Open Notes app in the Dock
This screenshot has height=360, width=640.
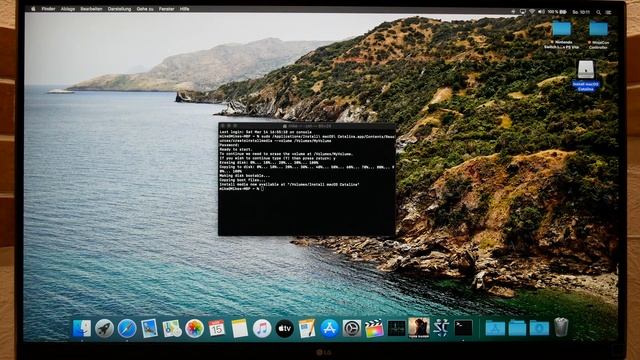click(240, 328)
